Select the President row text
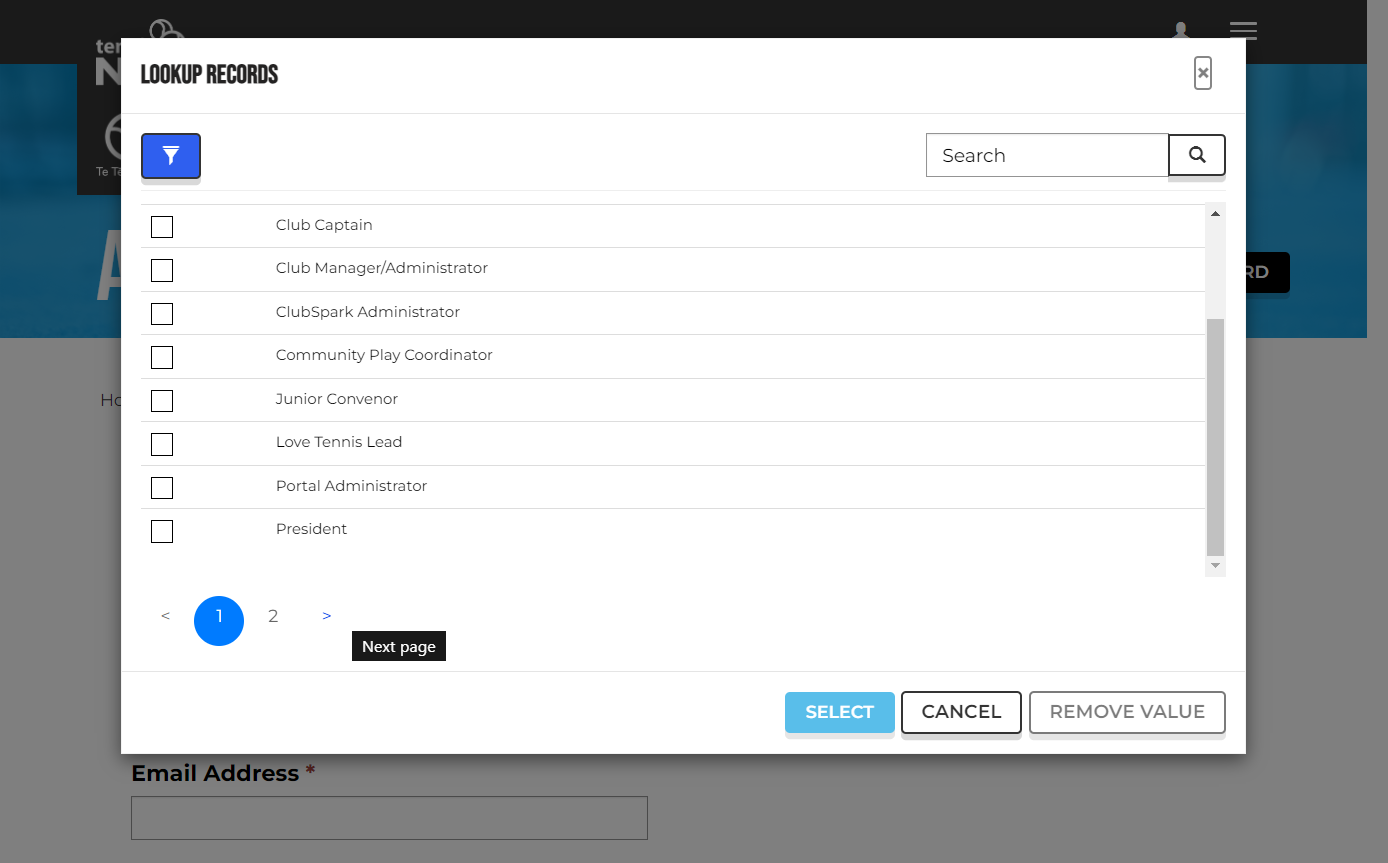Screen dimensions: 1388x863 coord(311,529)
